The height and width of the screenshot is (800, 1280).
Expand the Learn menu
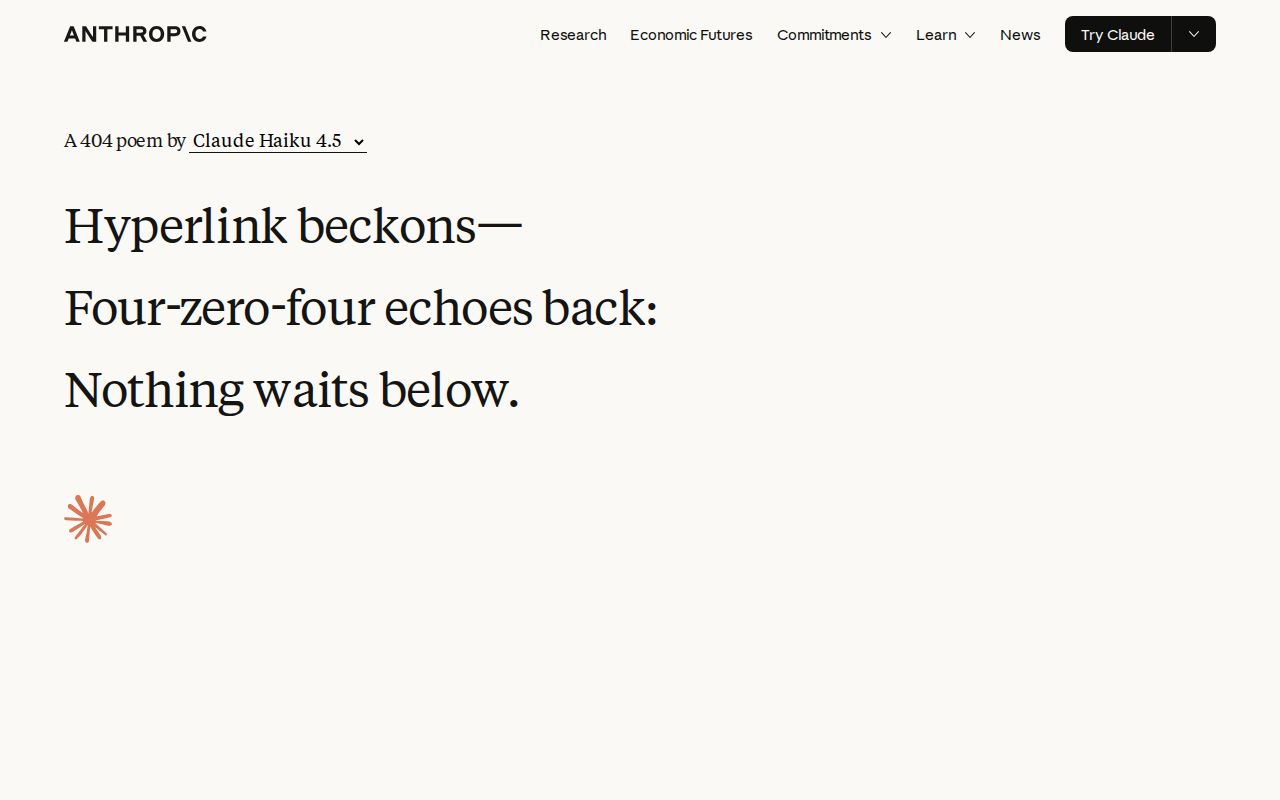[x=936, y=35]
